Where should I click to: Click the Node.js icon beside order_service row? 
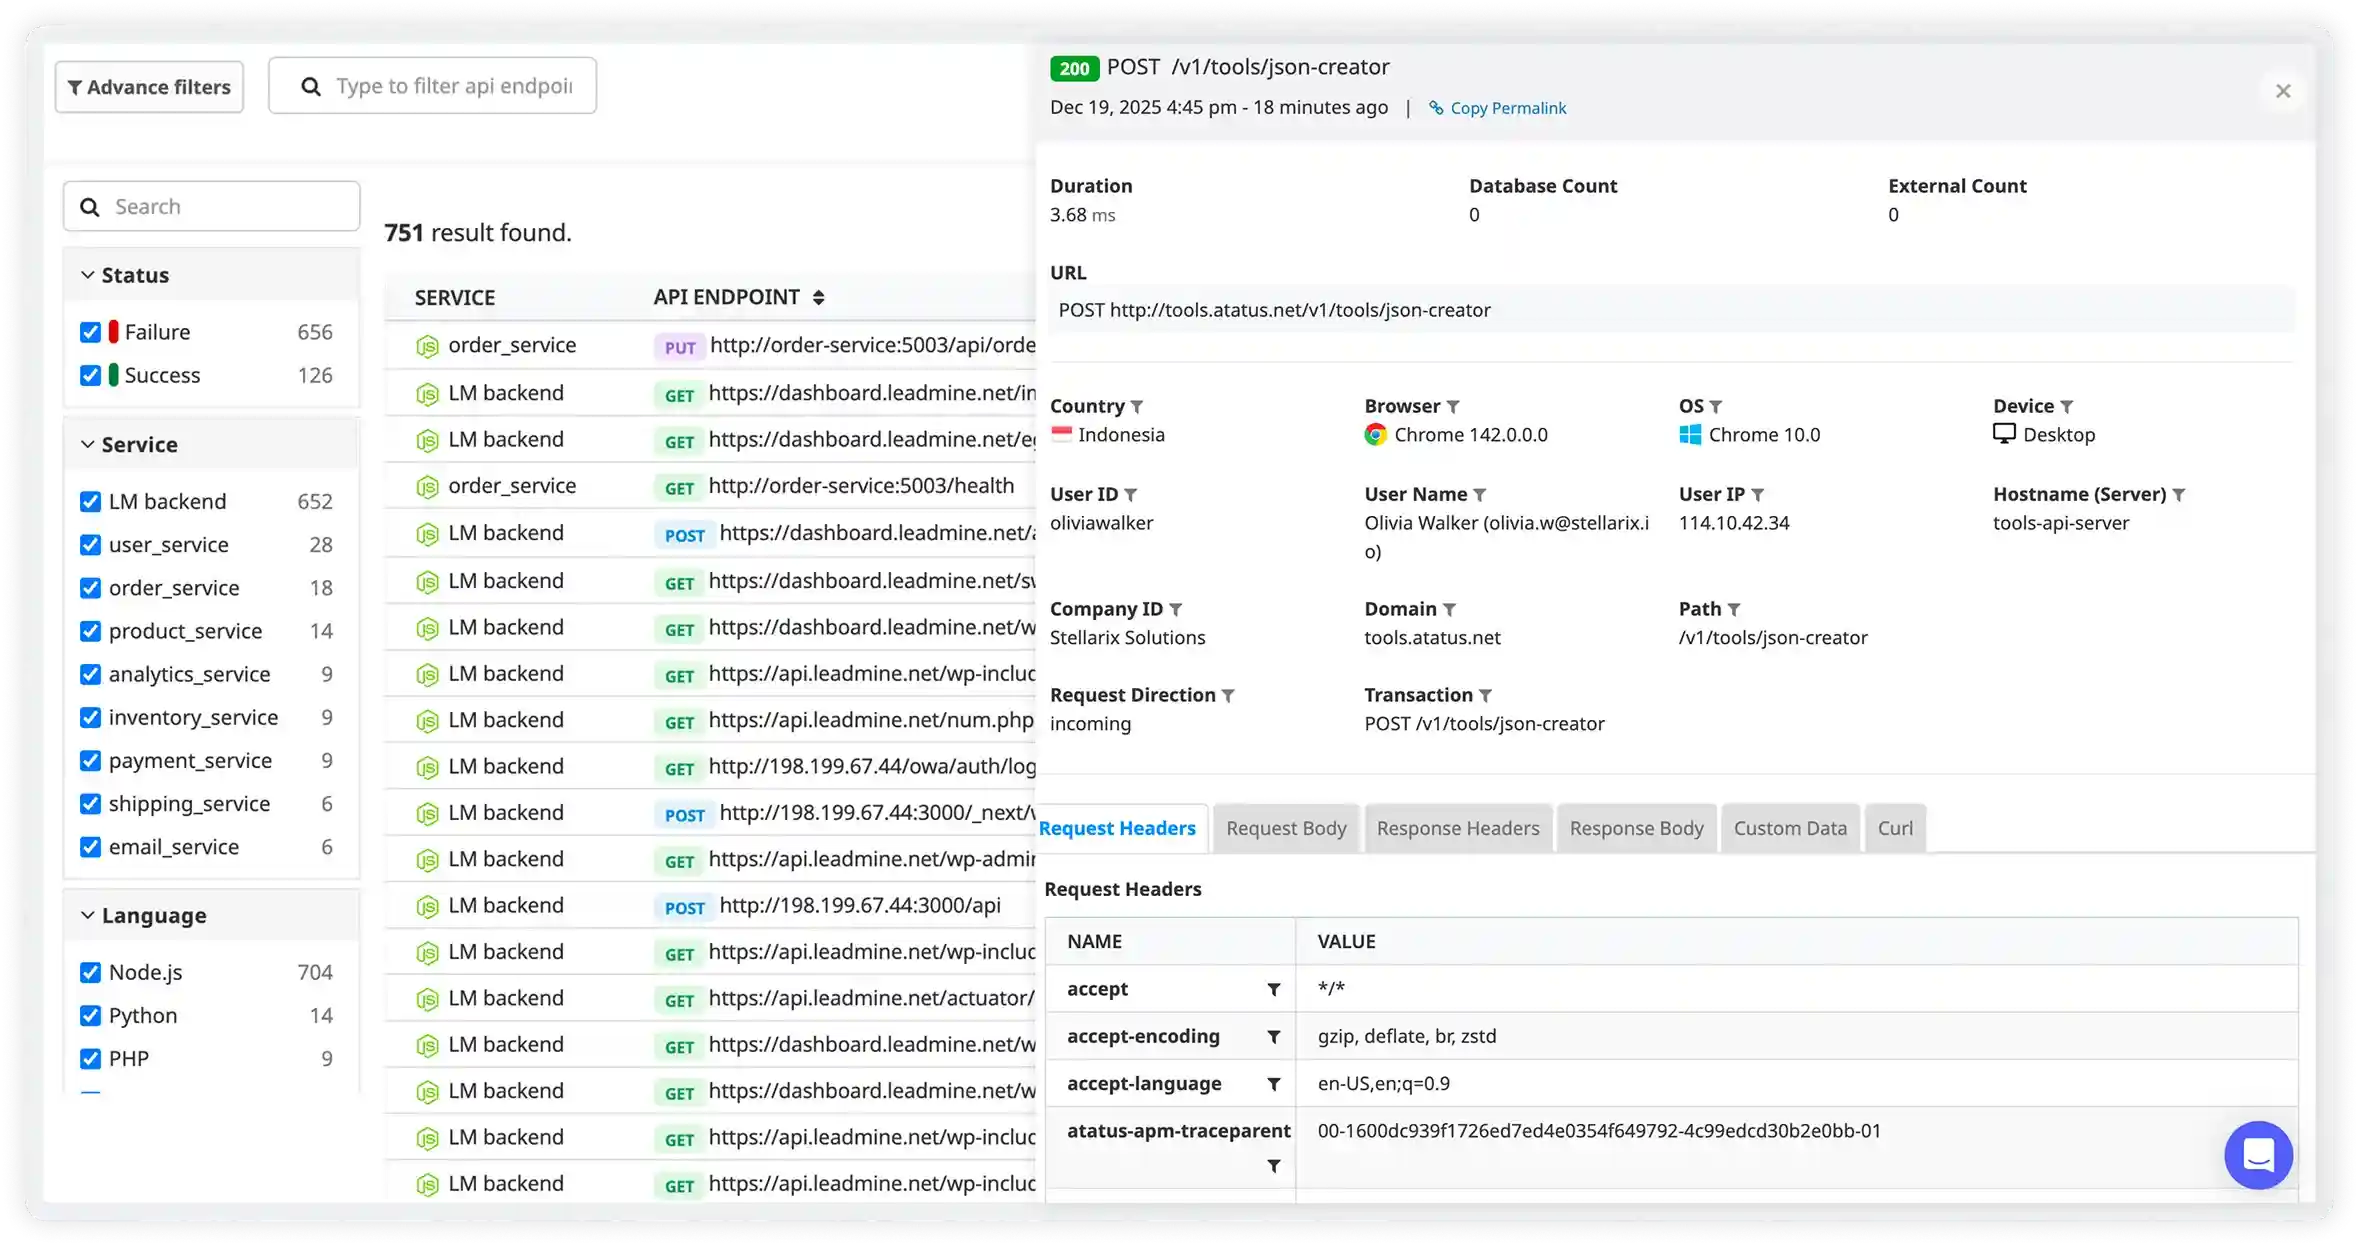(428, 345)
